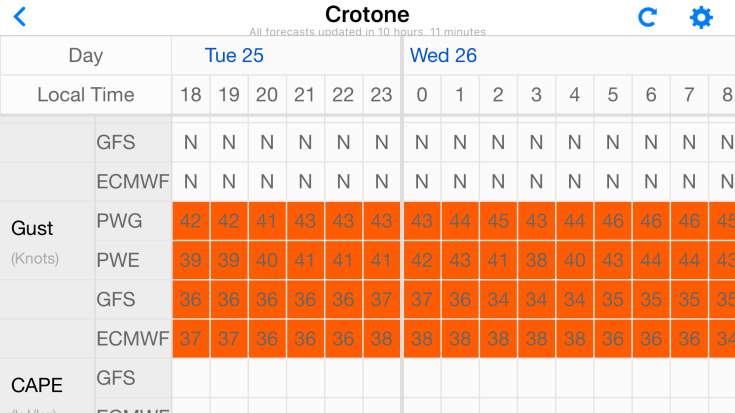The image size is (735, 413).
Task: Tap the Gust PWG row label
Action: coord(118,221)
